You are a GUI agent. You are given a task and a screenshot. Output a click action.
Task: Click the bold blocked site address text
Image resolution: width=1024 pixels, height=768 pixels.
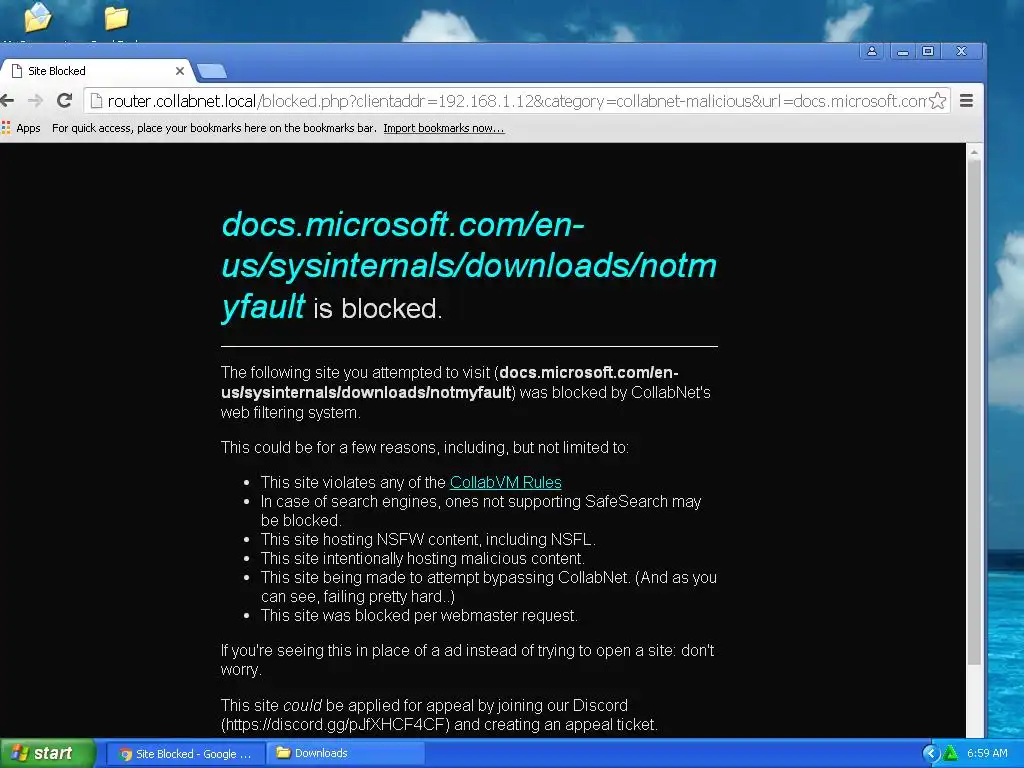click(449, 382)
